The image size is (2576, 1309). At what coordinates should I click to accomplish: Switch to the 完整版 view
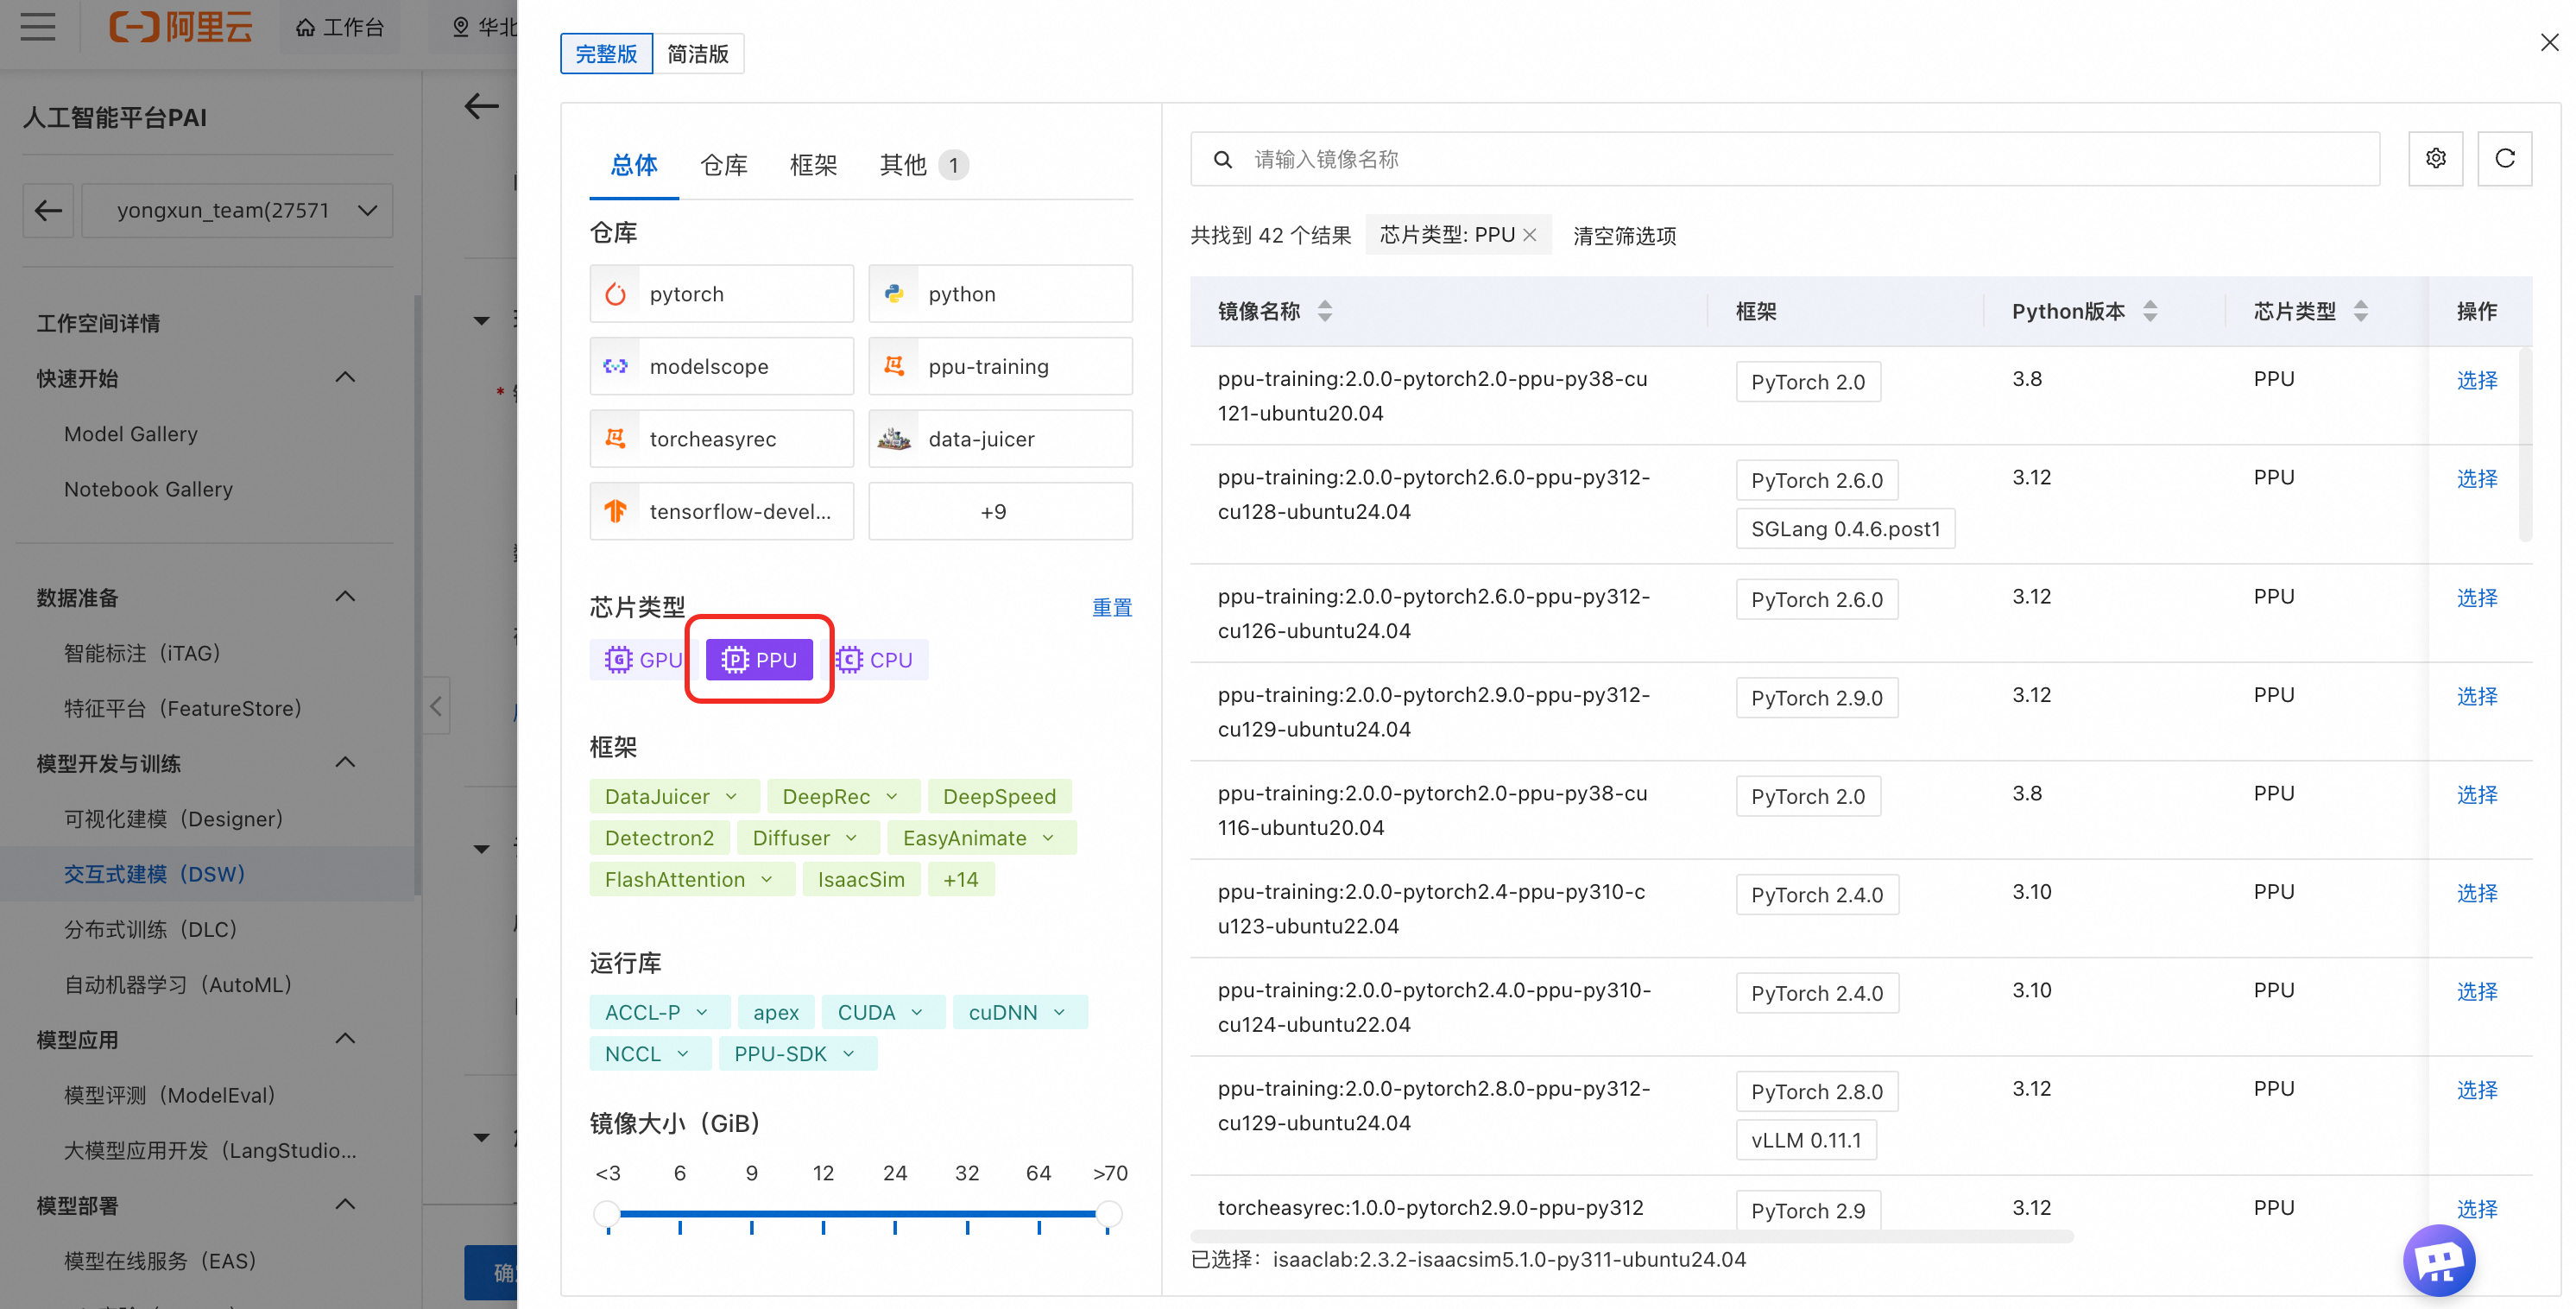click(x=606, y=54)
